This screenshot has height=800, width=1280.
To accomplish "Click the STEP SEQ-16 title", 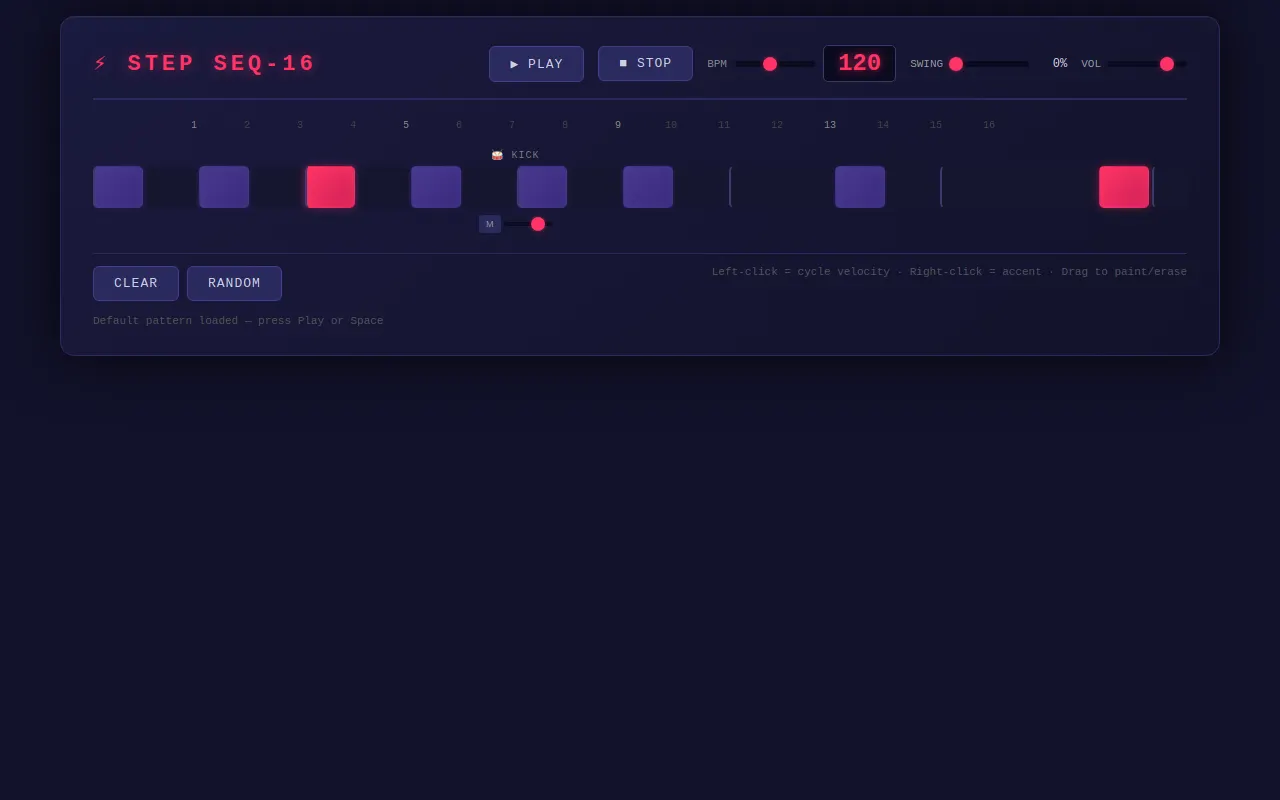I will (221, 63).
